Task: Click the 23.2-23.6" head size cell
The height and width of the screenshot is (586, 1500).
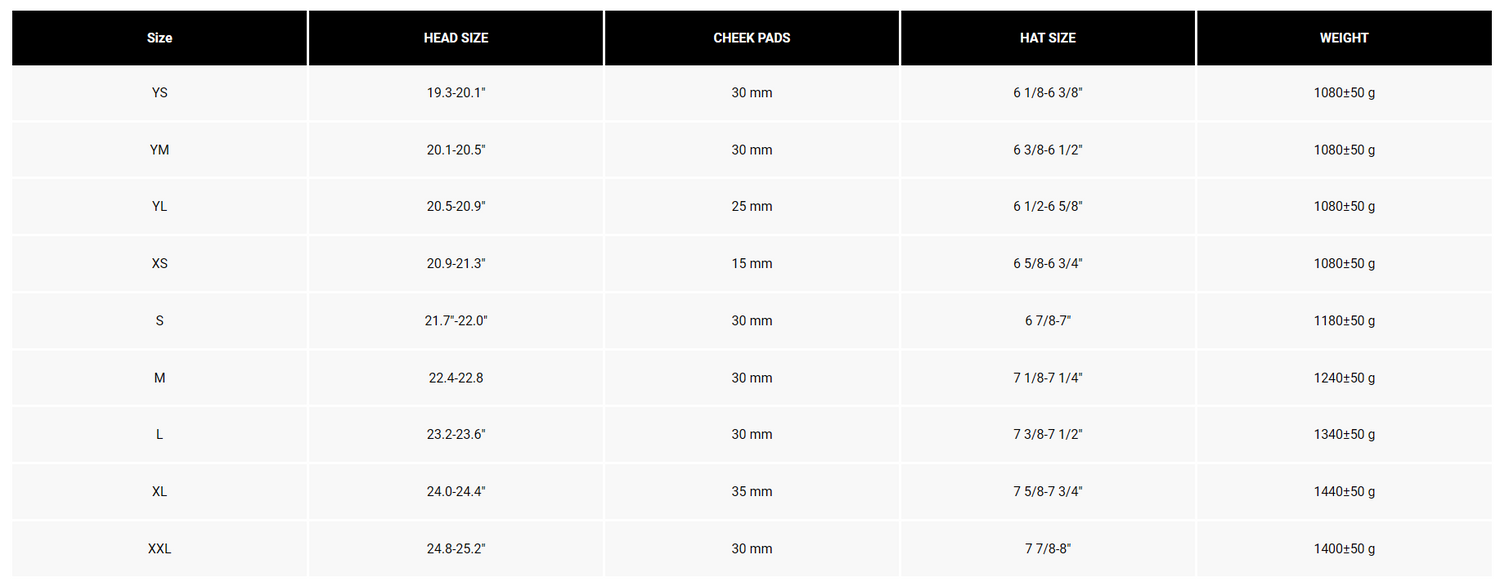Action: point(456,435)
